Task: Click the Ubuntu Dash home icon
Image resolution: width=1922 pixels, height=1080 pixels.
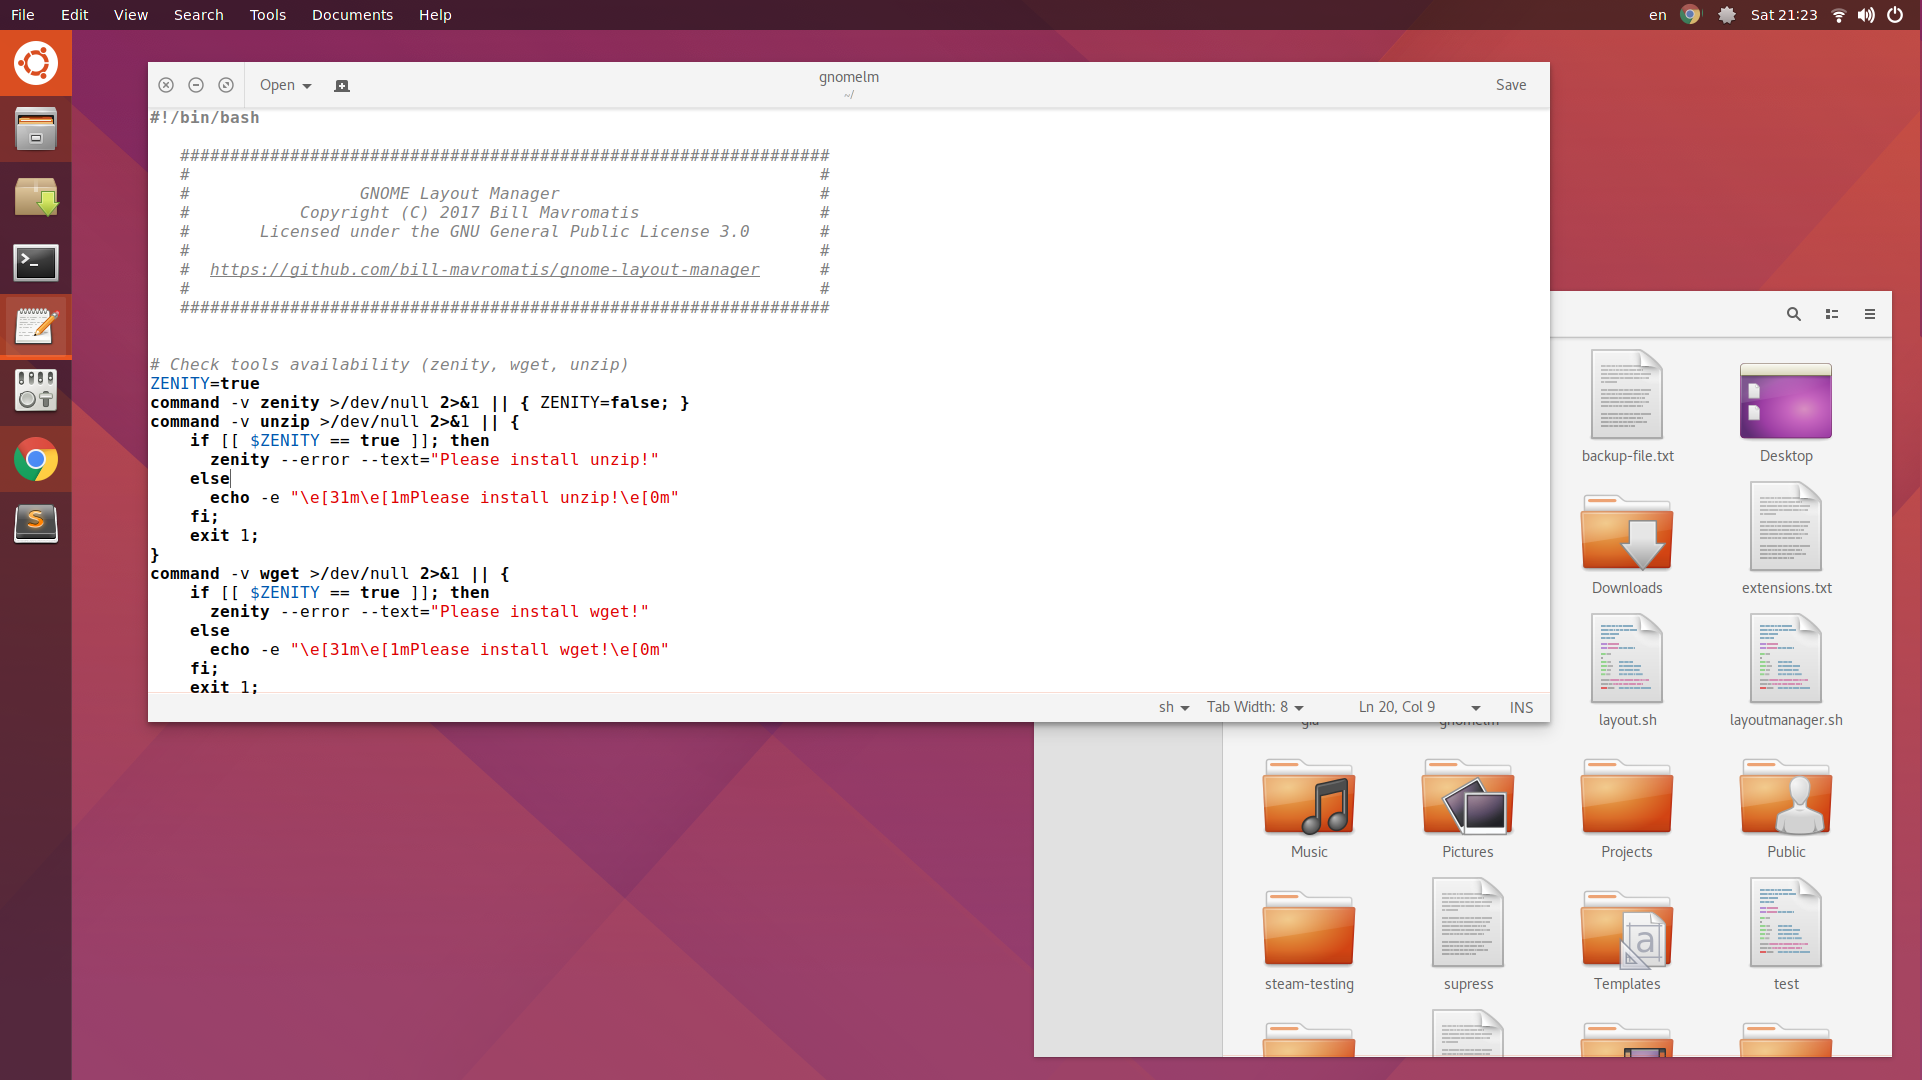Action: 36,64
